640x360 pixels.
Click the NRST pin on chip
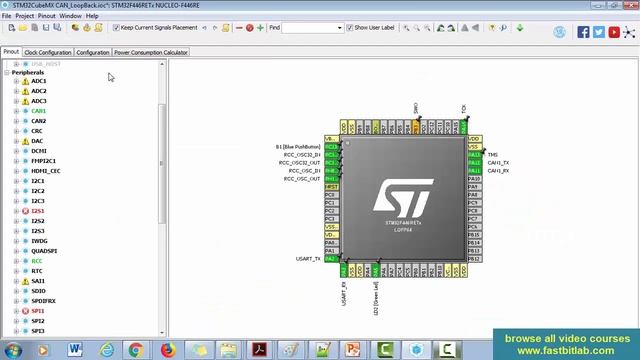(x=331, y=187)
